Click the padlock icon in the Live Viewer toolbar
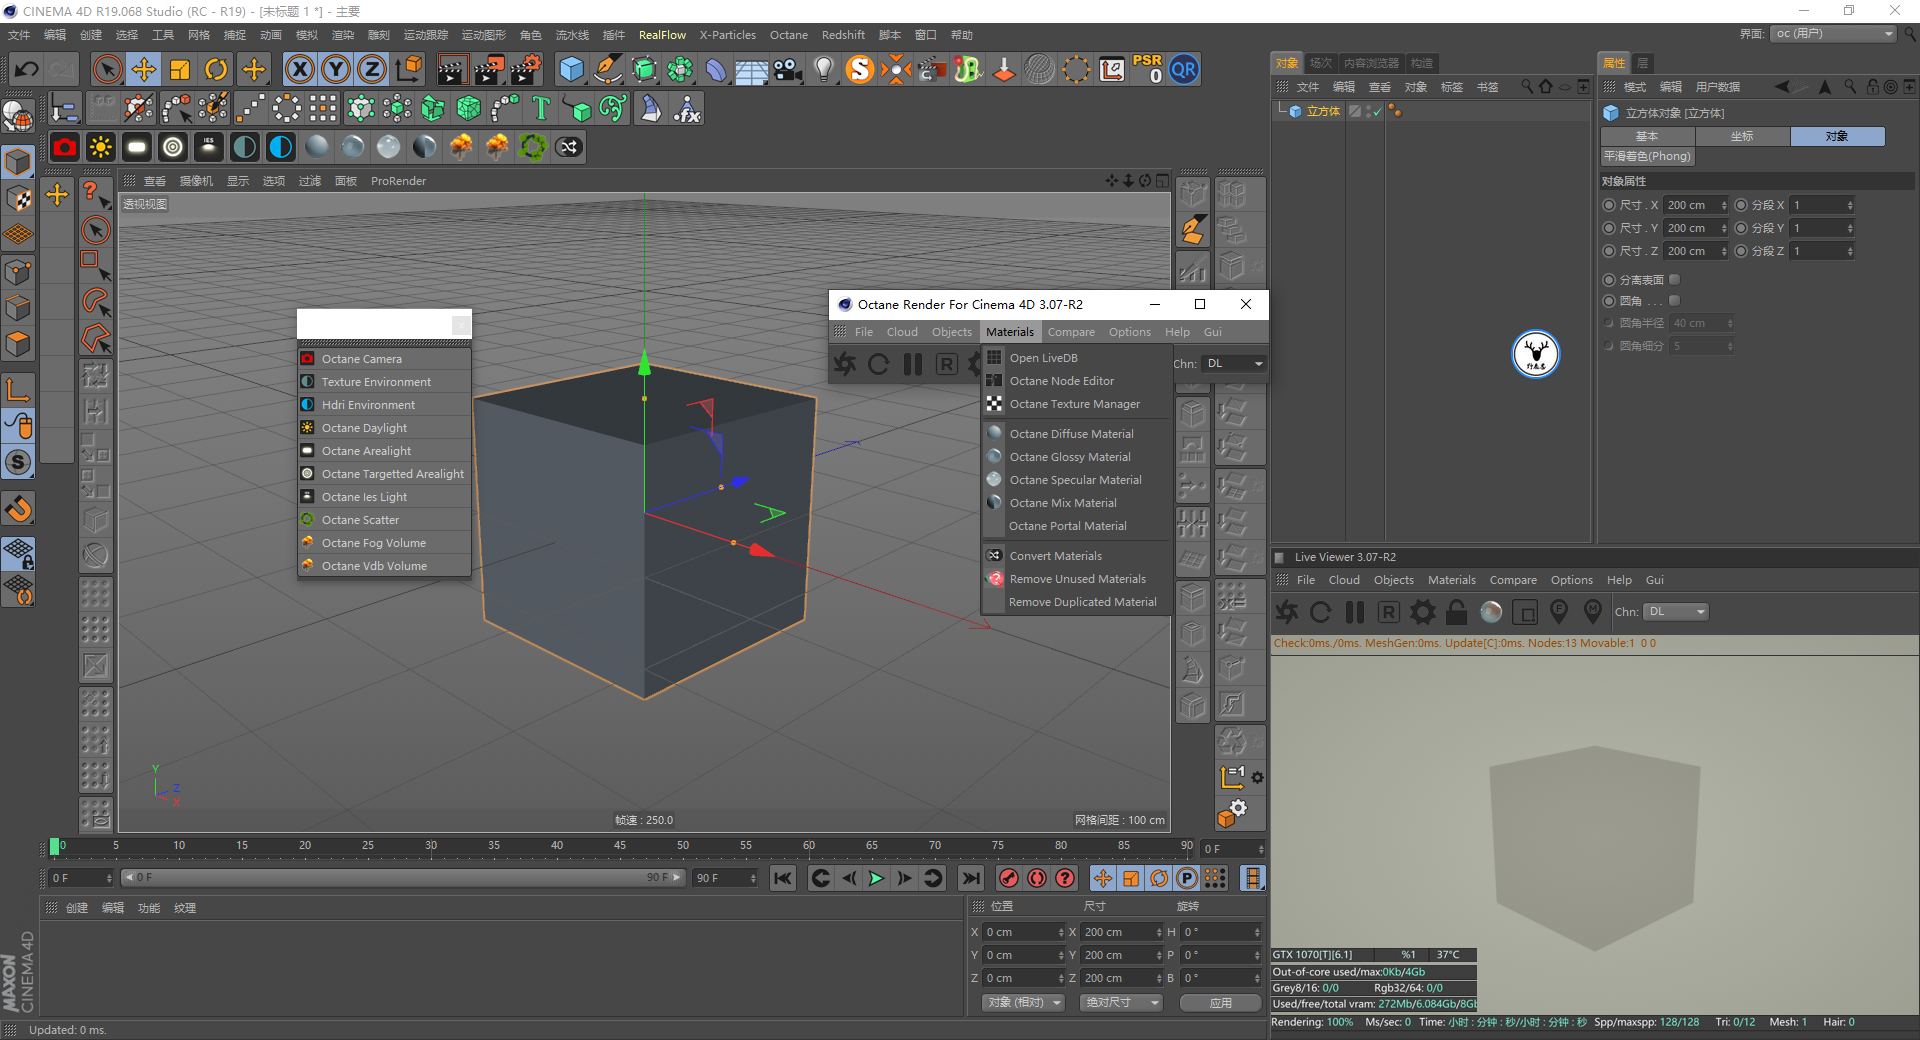Viewport: 1920px width, 1040px height. 1457,612
